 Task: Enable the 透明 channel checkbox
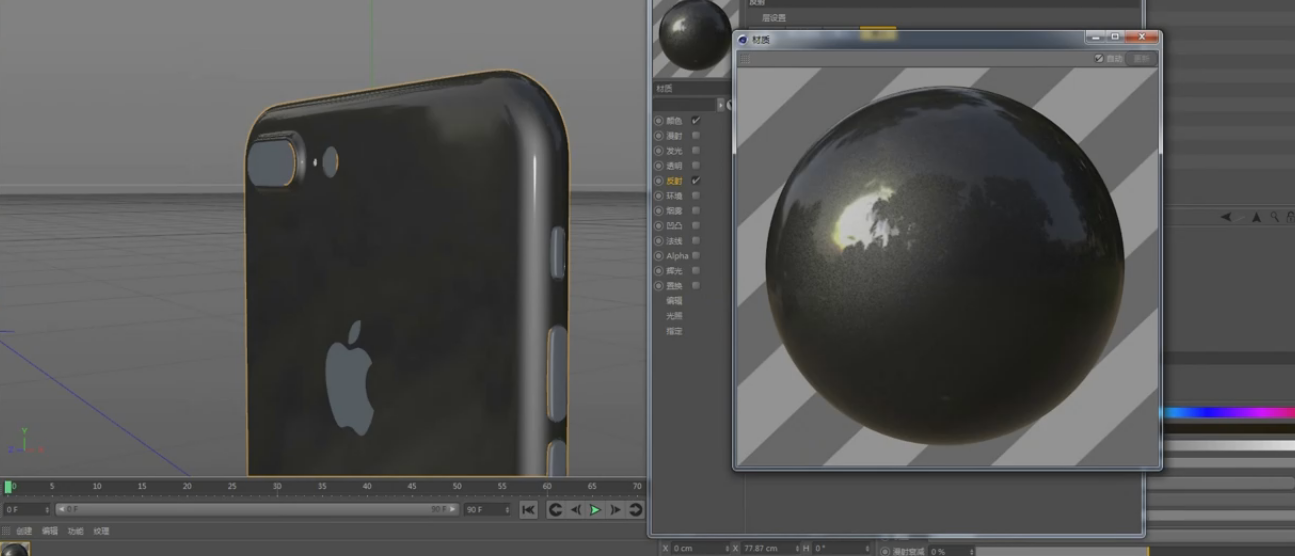[x=696, y=165]
